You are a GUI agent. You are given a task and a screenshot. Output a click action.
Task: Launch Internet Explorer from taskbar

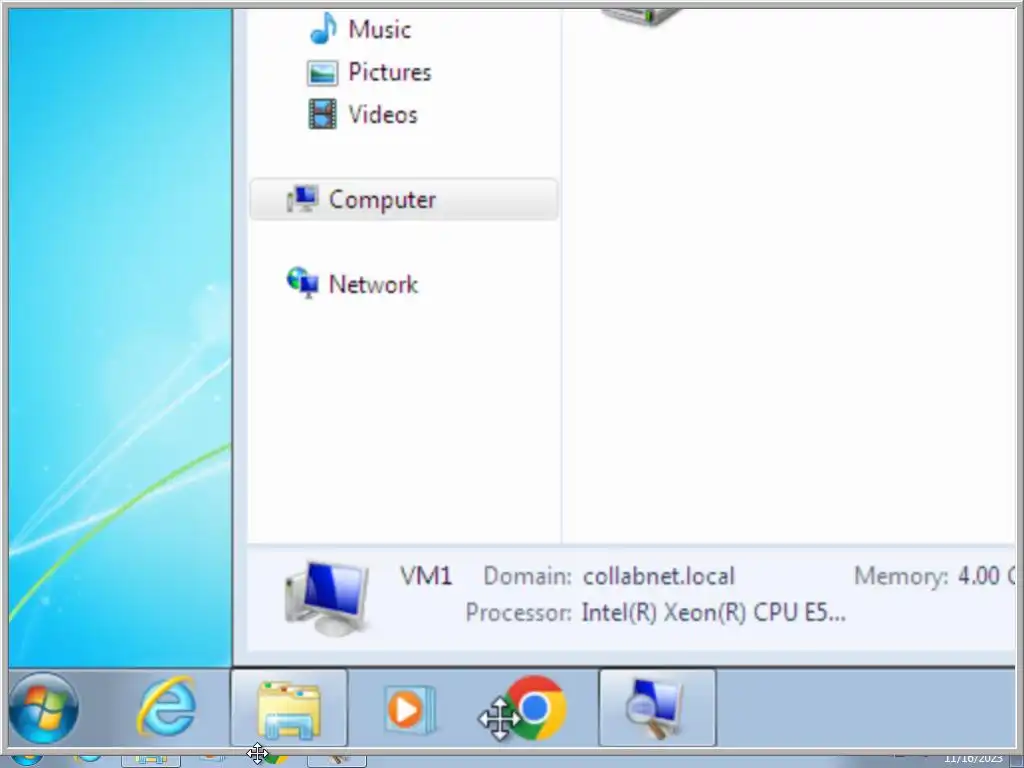pos(167,708)
